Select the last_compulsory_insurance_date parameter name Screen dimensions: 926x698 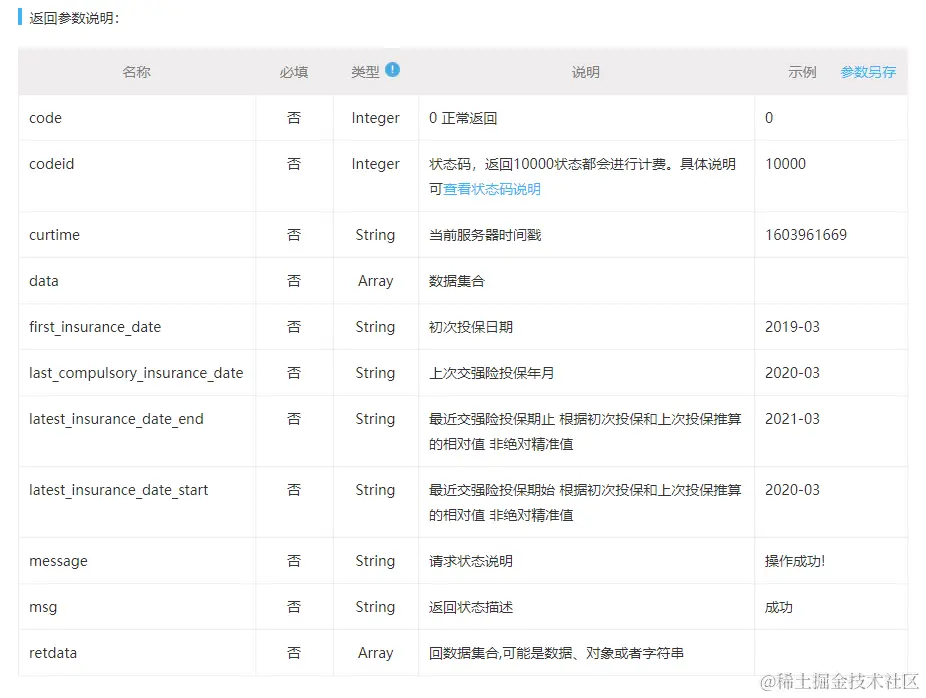pyautogui.click(x=136, y=373)
